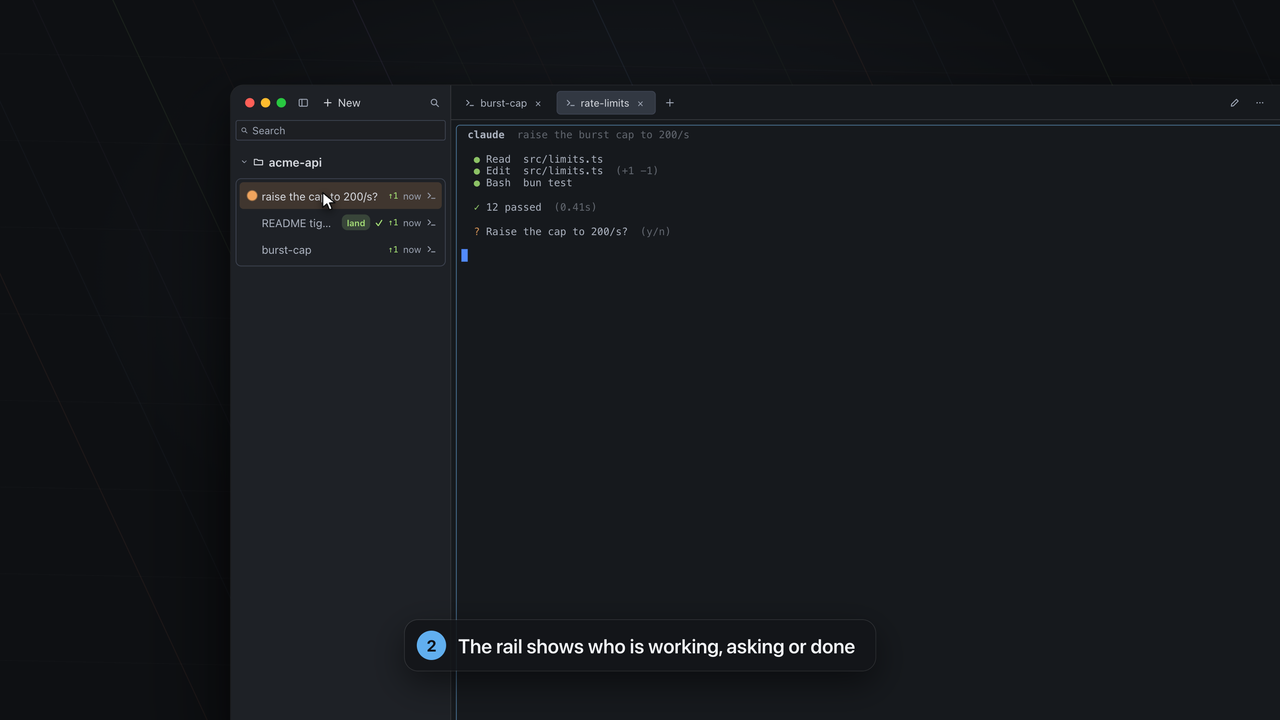Click the 'land' badge on README row
Viewport: 1280px width, 720px height.
coord(356,223)
